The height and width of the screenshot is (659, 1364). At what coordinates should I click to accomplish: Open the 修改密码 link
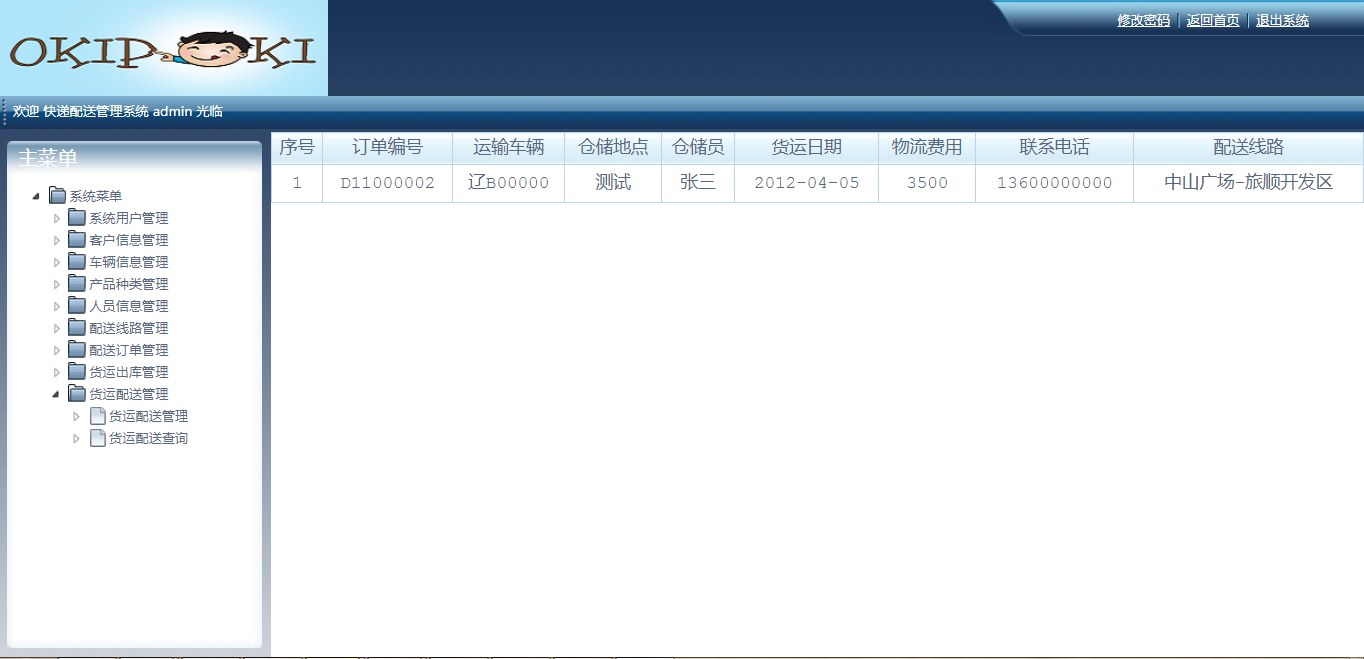click(x=1143, y=20)
